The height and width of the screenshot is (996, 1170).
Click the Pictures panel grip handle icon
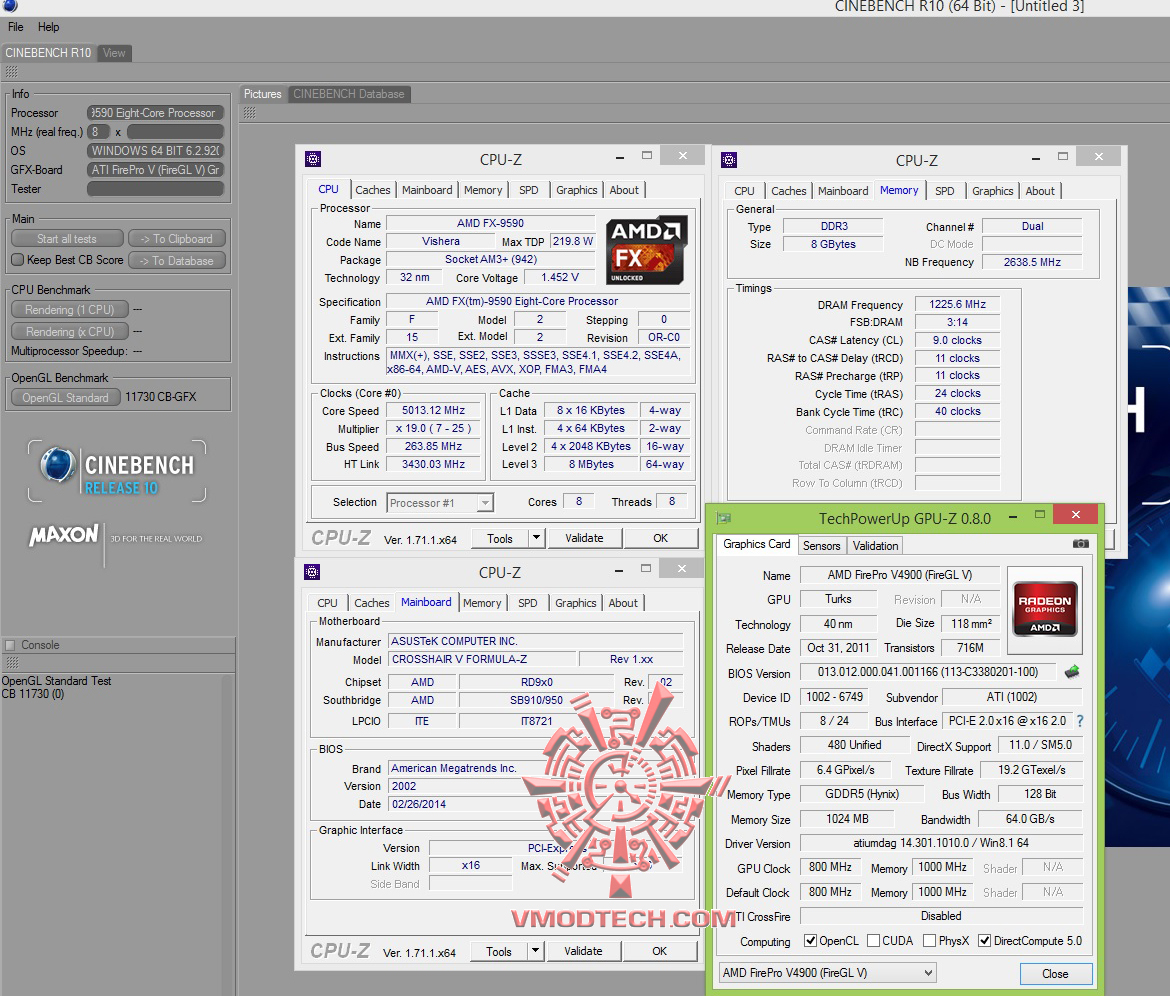249,113
